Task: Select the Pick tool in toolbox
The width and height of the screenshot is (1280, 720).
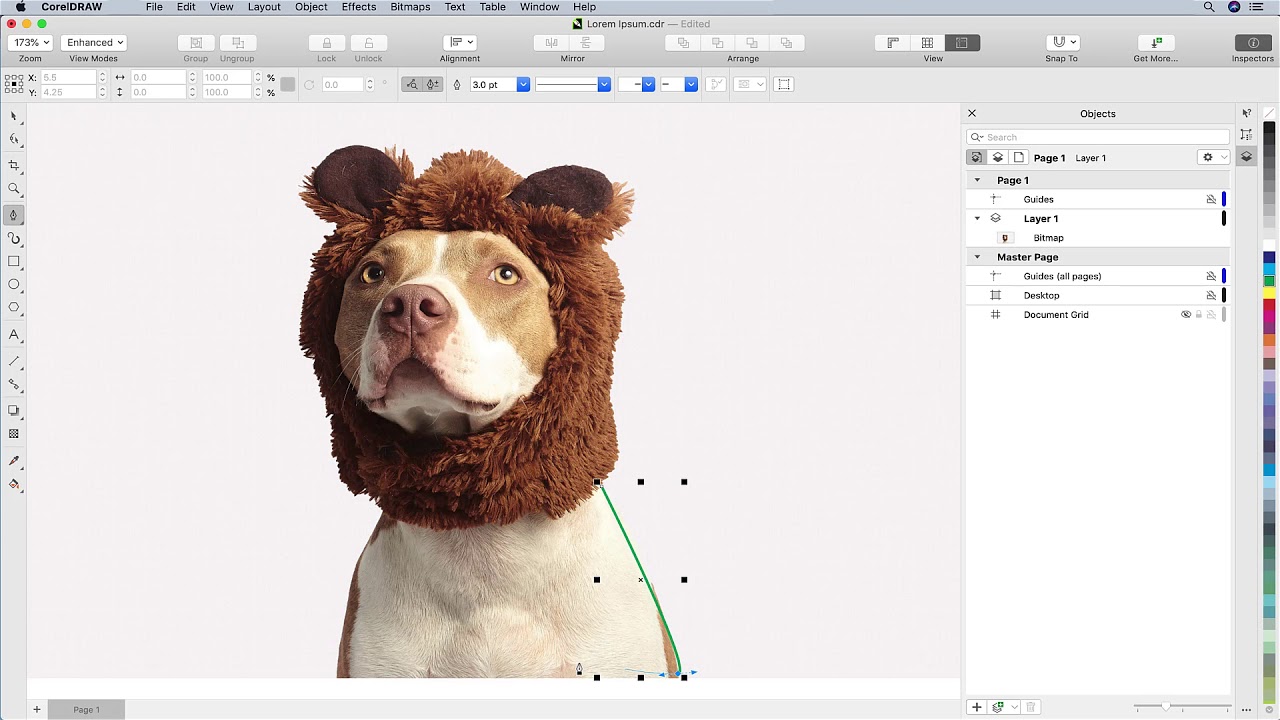Action: tap(14, 116)
